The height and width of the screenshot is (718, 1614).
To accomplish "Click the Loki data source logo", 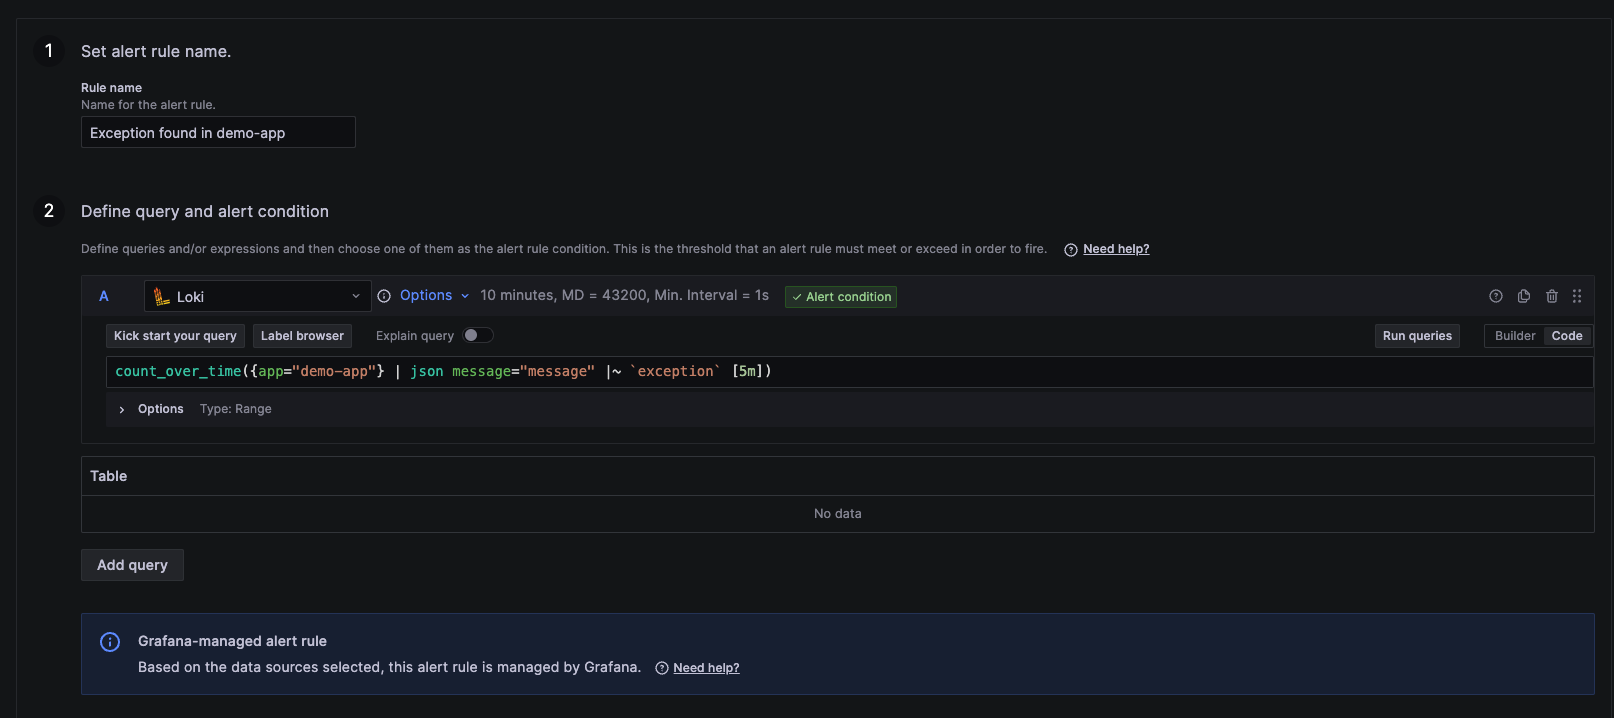I will (162, 296).
